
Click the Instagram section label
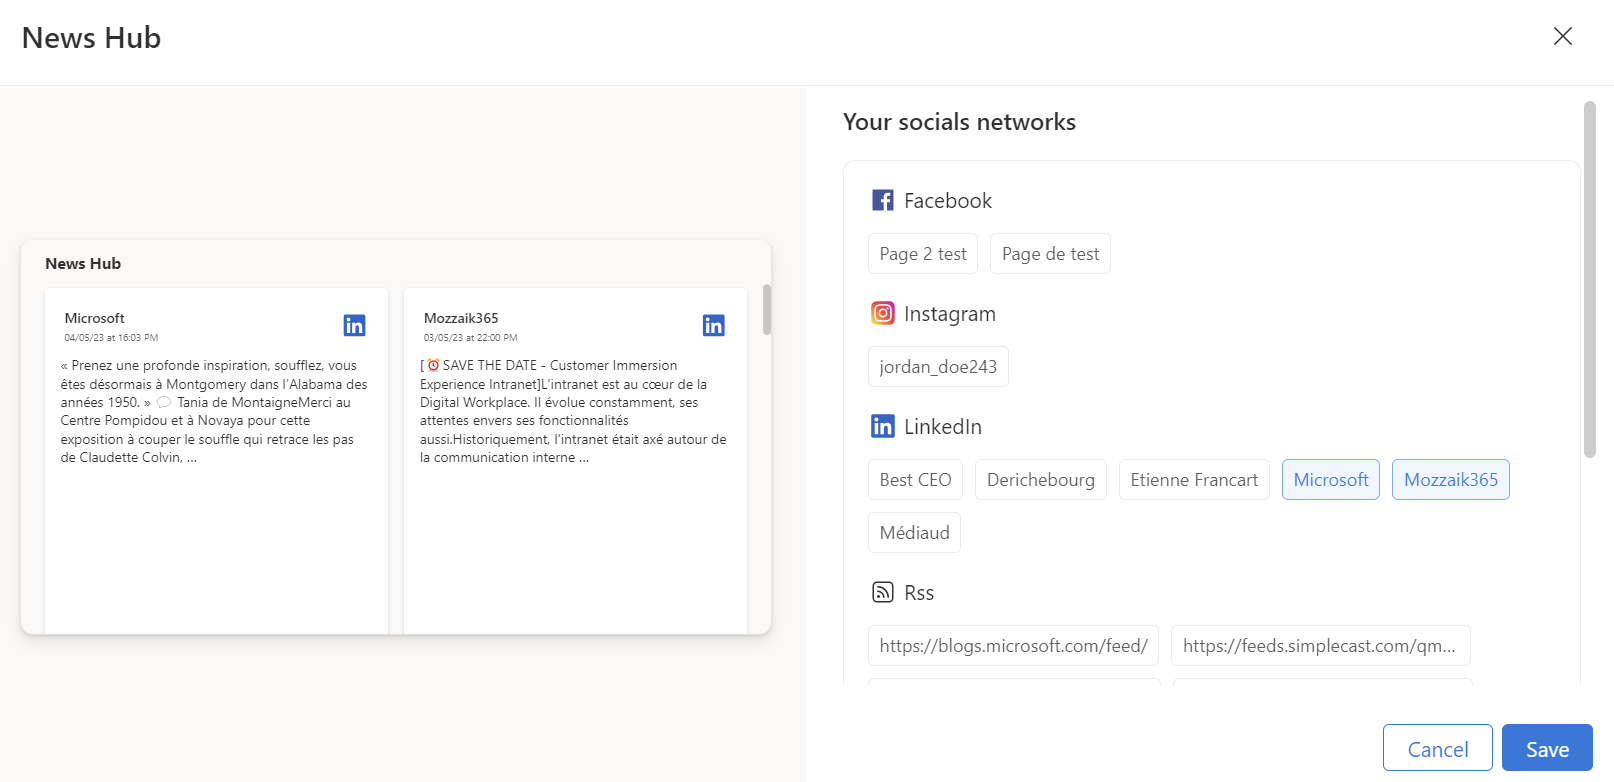click(950, 314)
